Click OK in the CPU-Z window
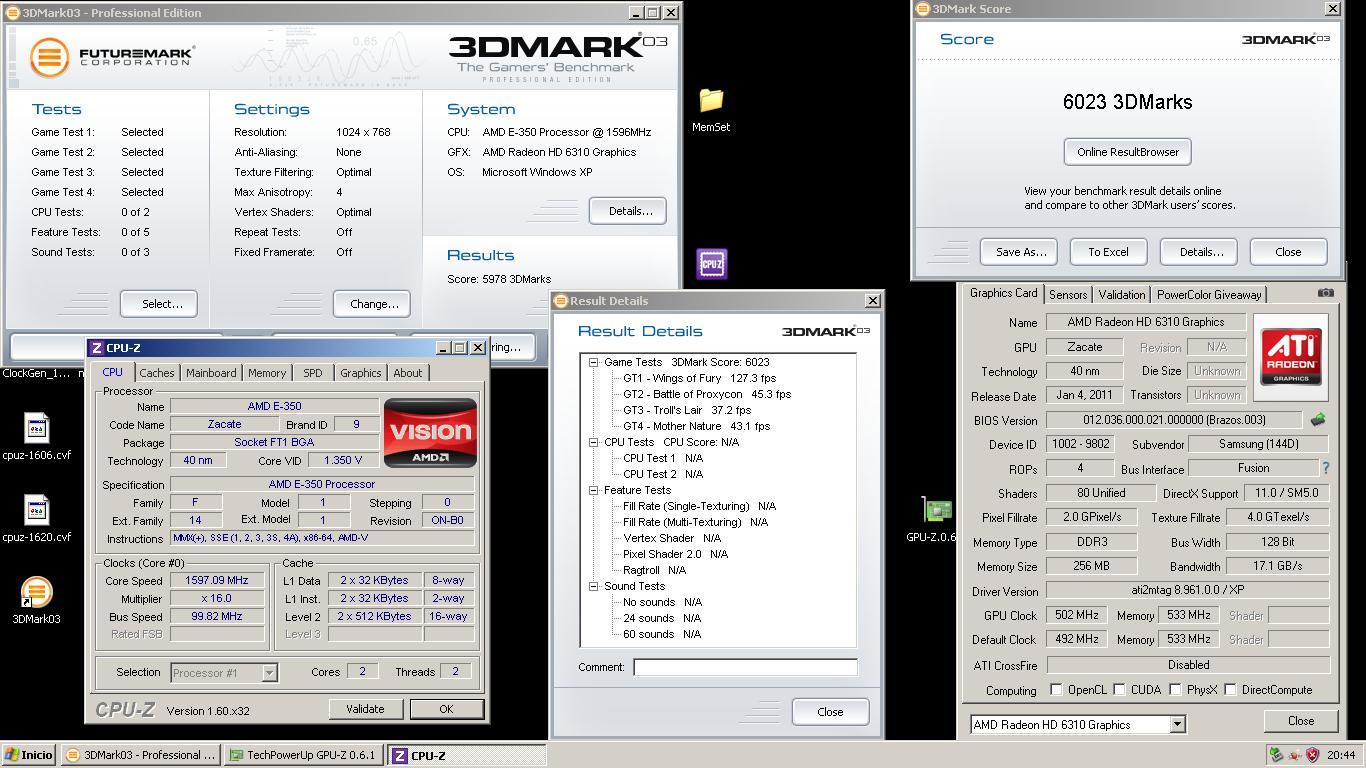 (x=446, y=709)
